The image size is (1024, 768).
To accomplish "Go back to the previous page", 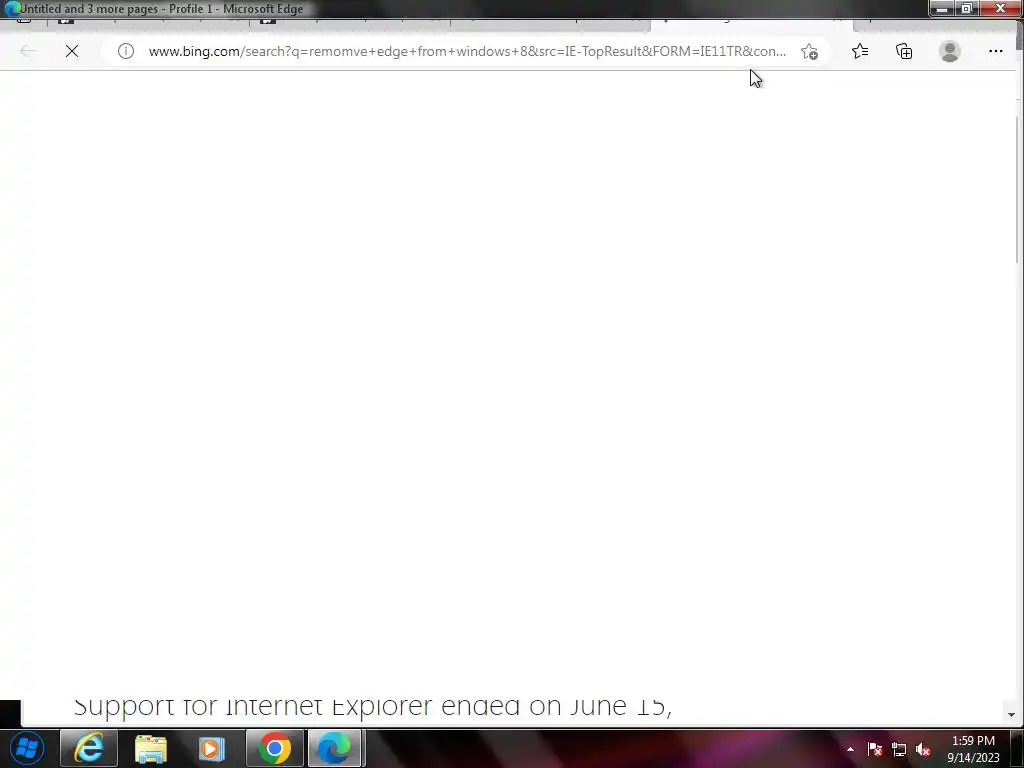I will (x=27, y=51).
